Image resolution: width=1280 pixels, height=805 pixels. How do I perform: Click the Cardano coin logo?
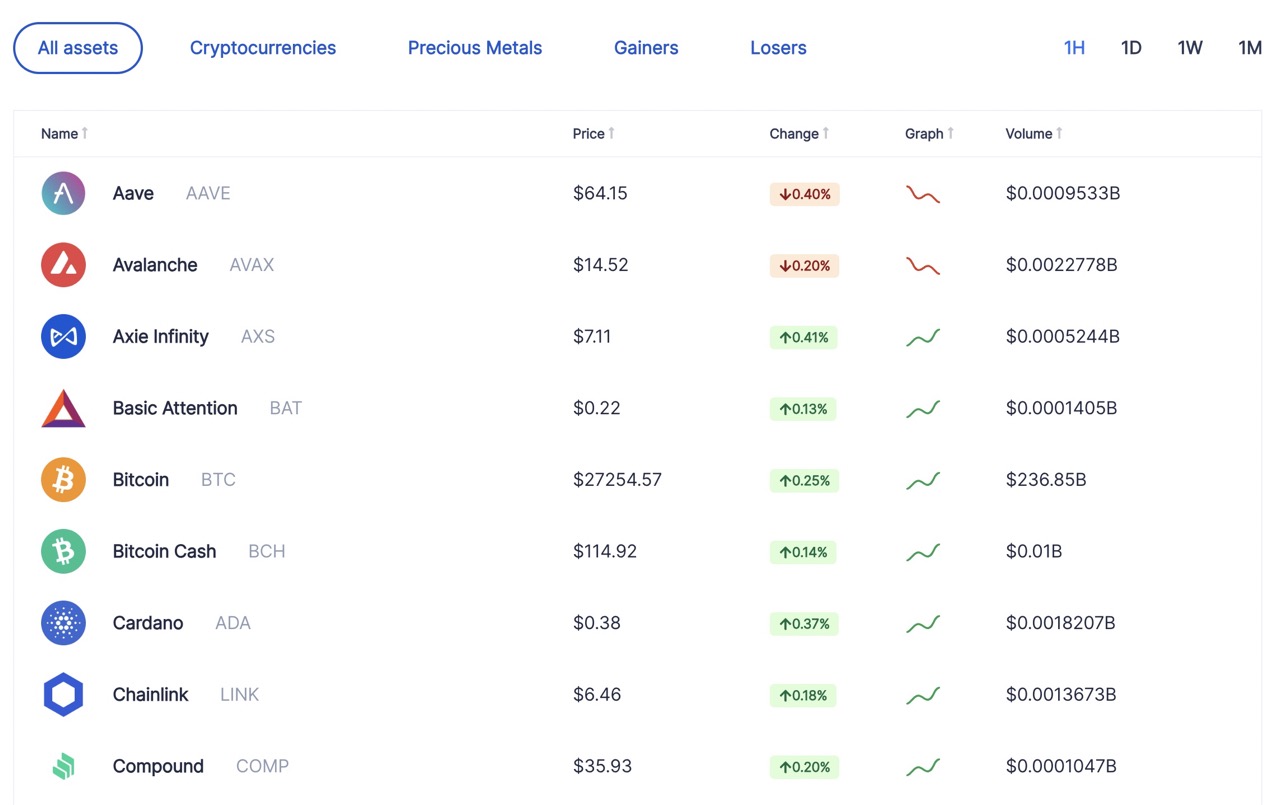point(63,623)
